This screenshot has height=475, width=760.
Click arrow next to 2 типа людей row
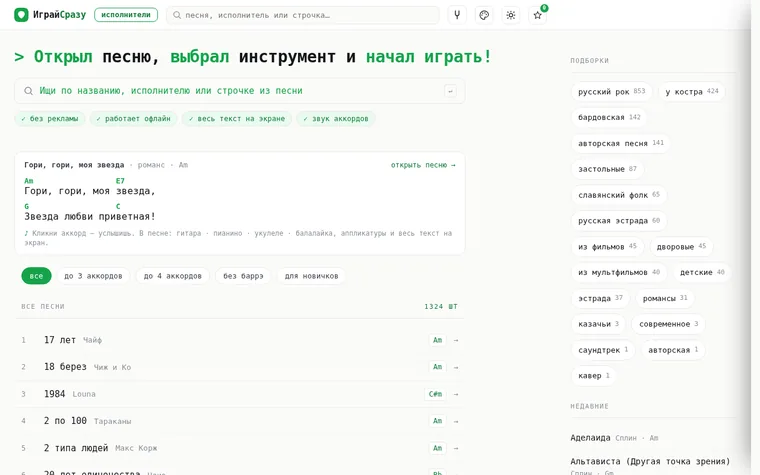point(456,448)
